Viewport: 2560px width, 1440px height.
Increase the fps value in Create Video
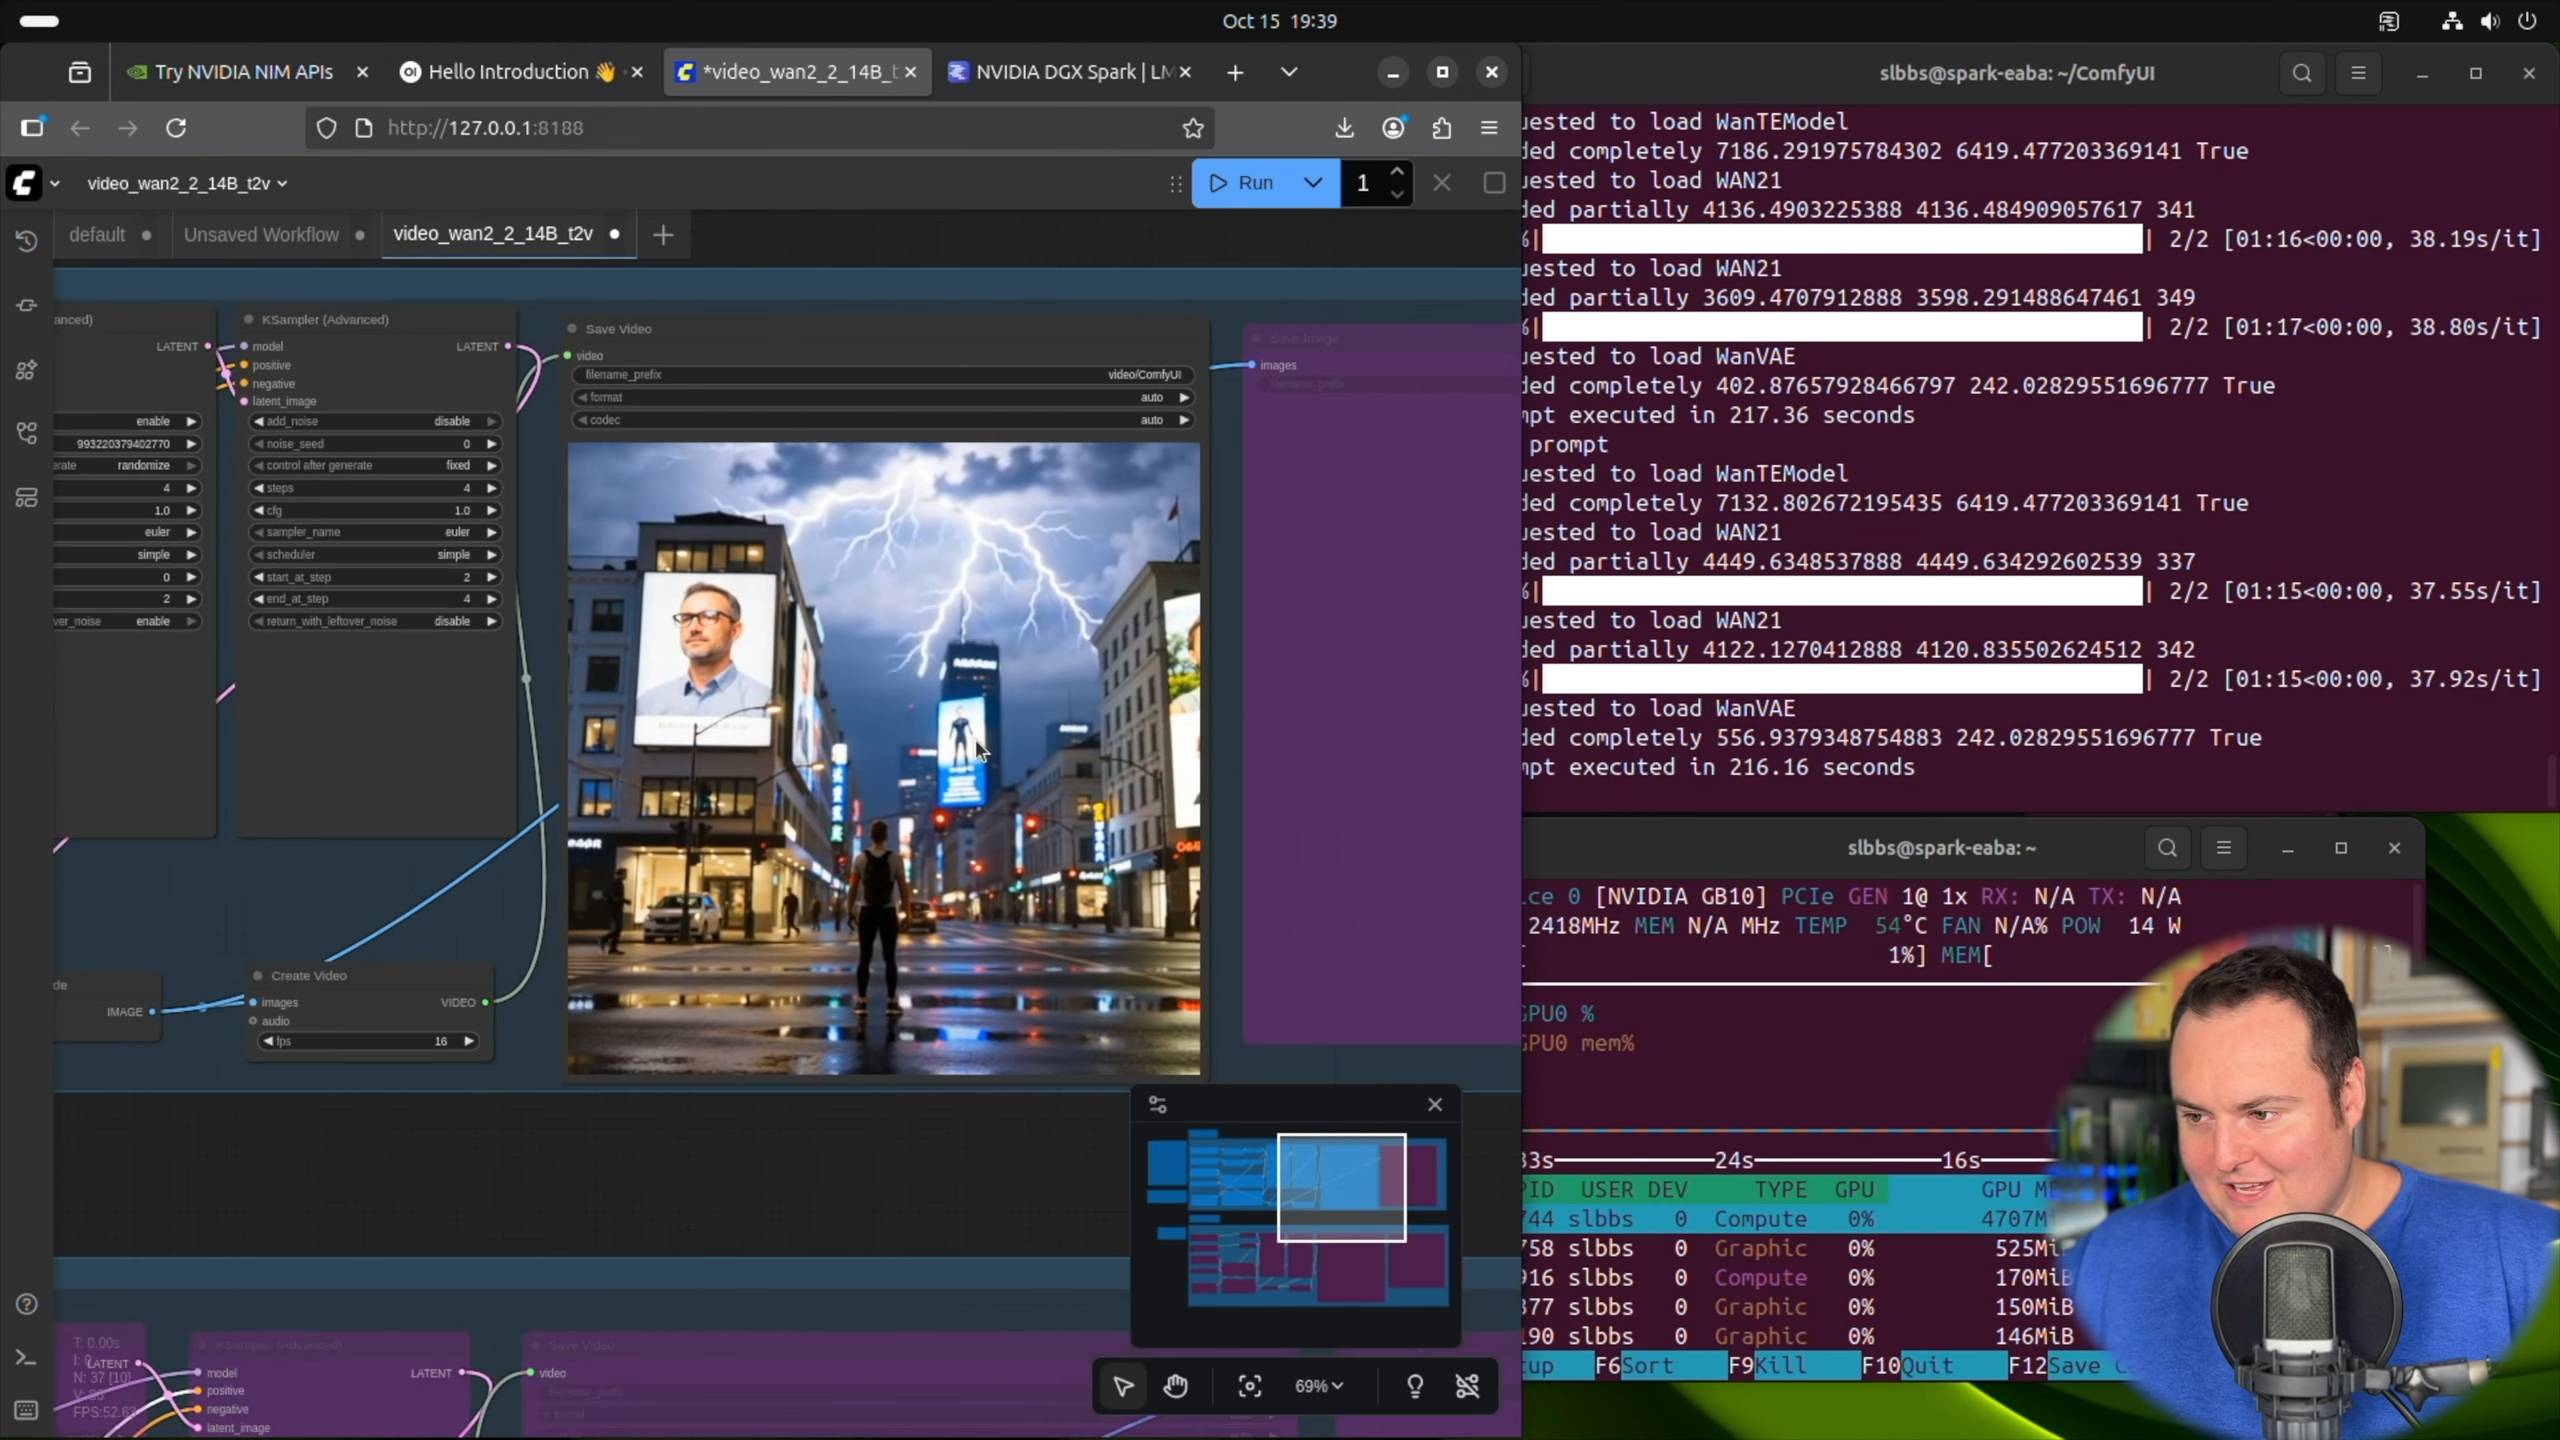(469, 1041)
